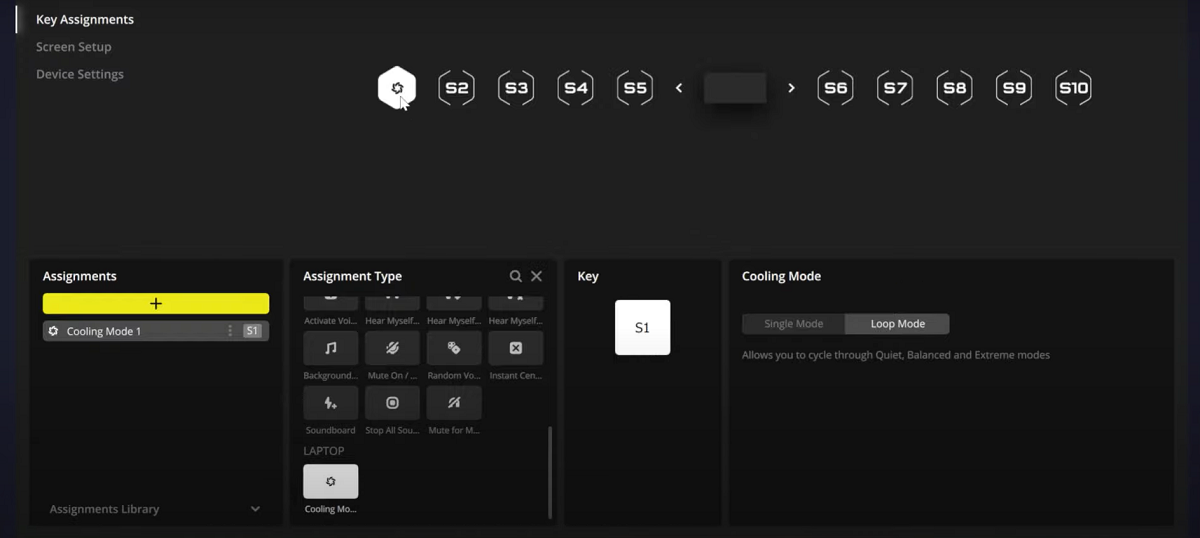
Task: Choose the Background music assignment icon
Action: pyautogui.click(x=330, y=348)
